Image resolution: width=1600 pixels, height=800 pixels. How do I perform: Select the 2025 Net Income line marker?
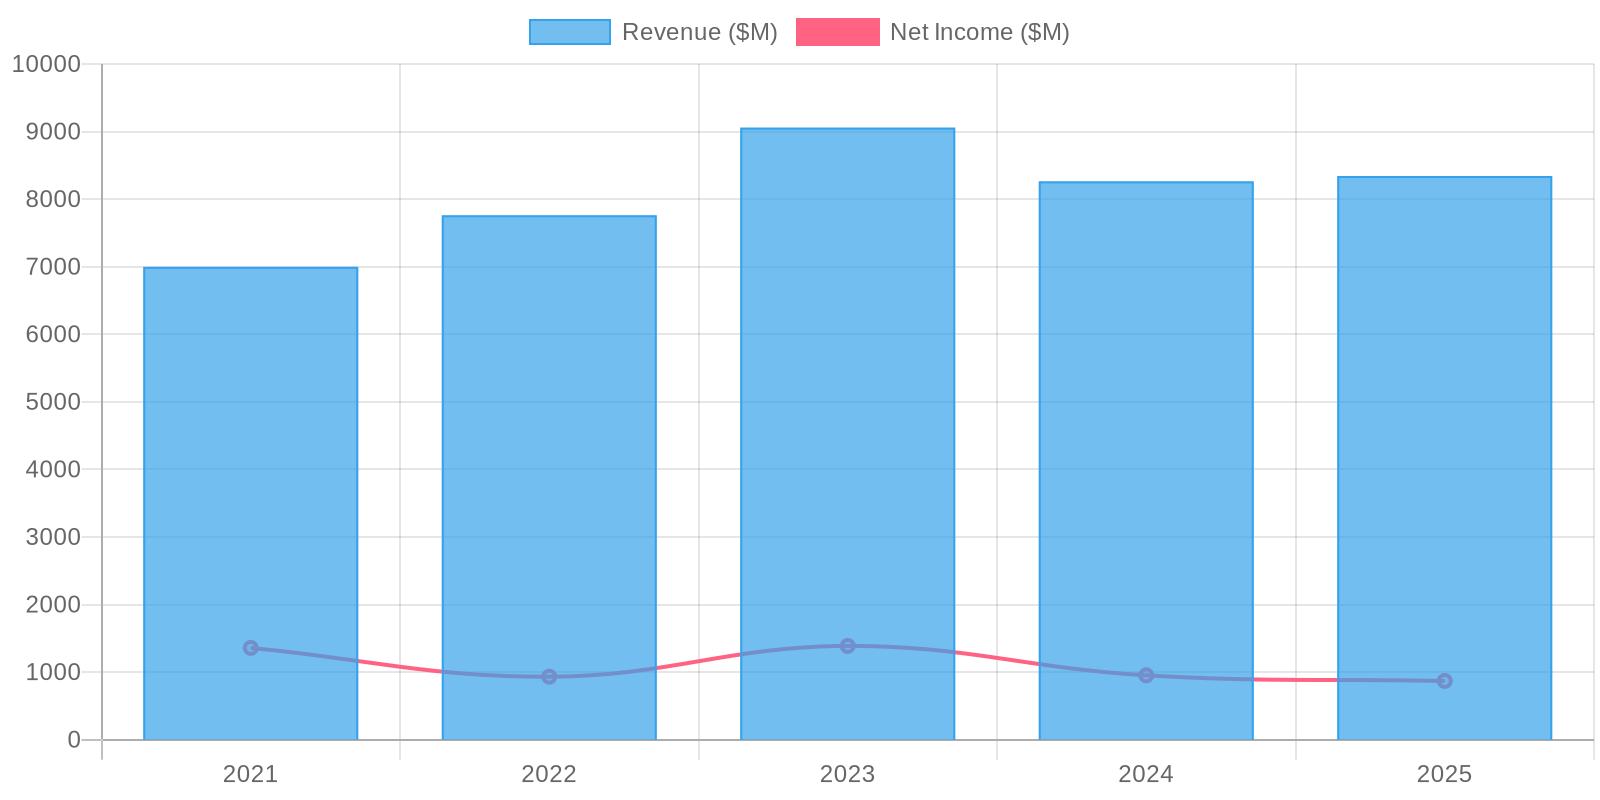click(x=1444, y=681)
